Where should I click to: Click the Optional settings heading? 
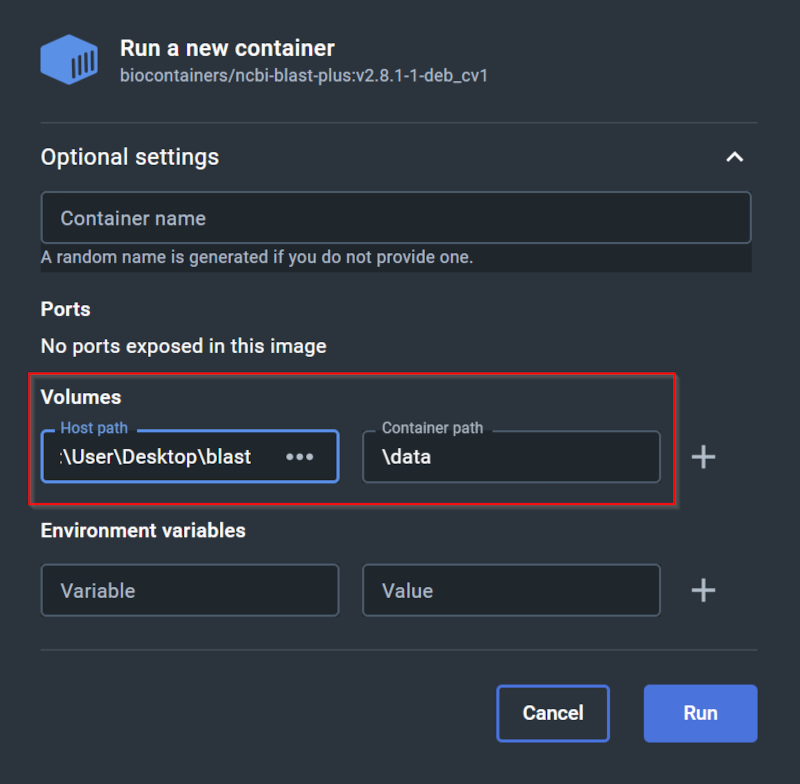tap(130, 157)
